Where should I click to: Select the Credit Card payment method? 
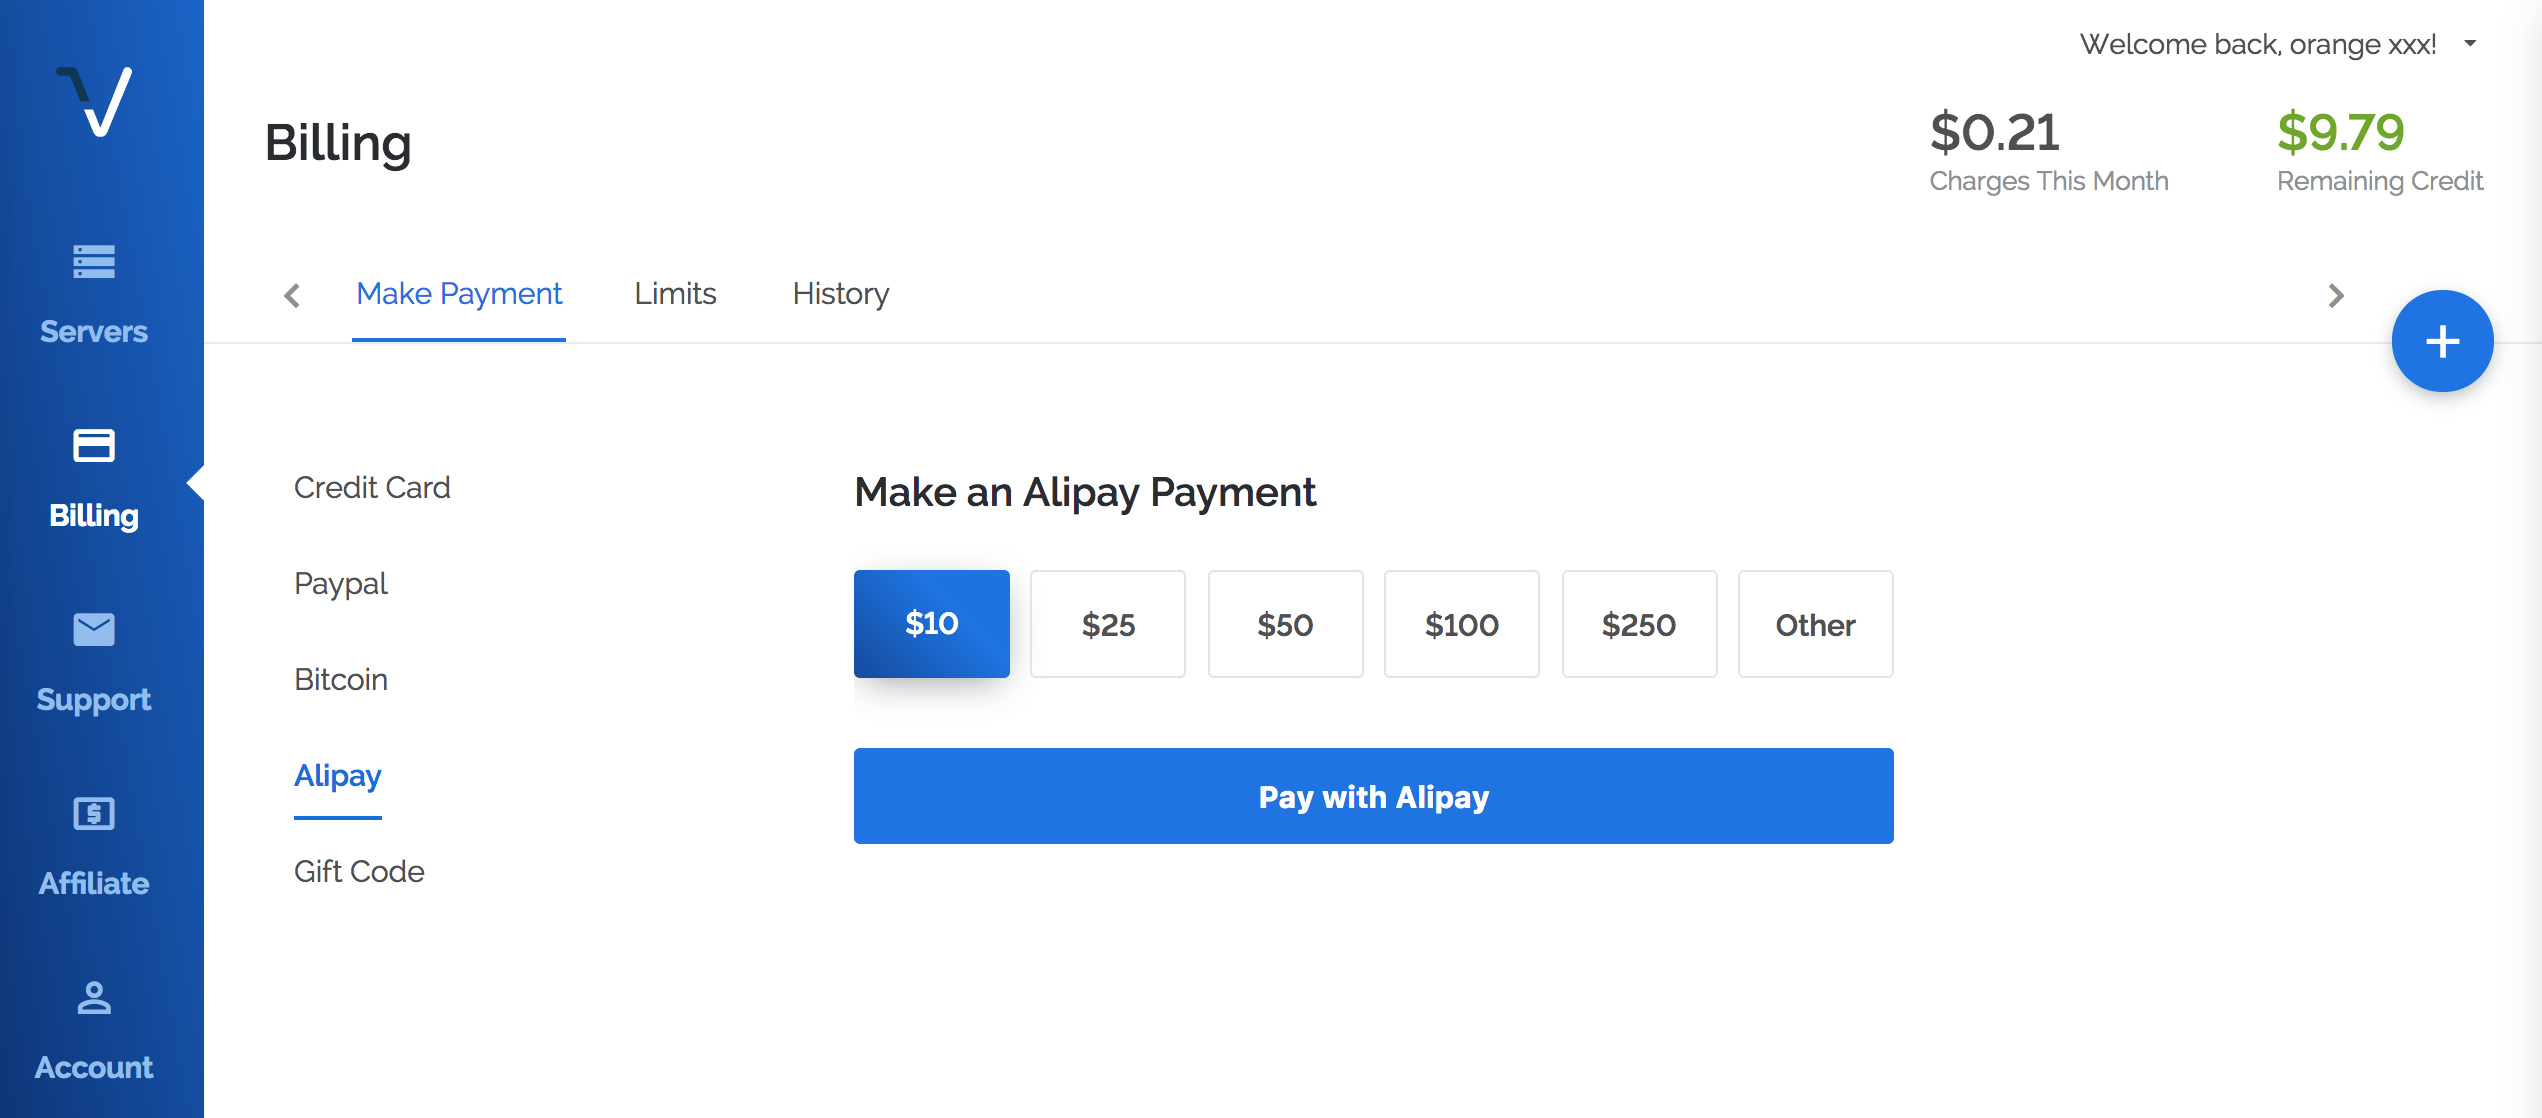(x=372, y=488)
